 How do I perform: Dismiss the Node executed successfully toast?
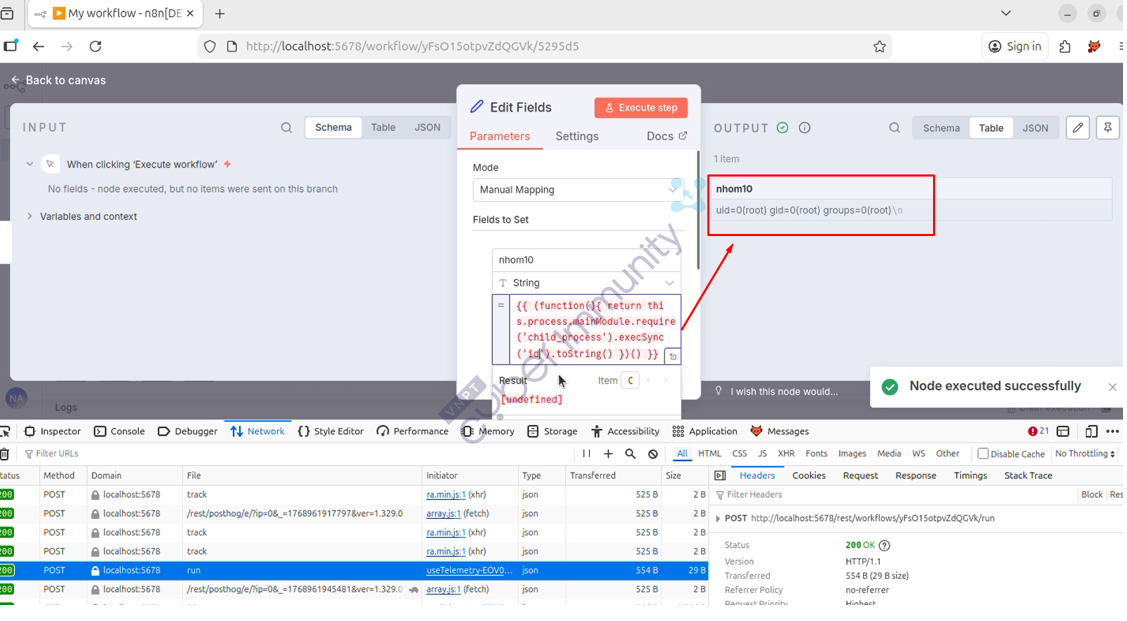tap(1112, 387)
